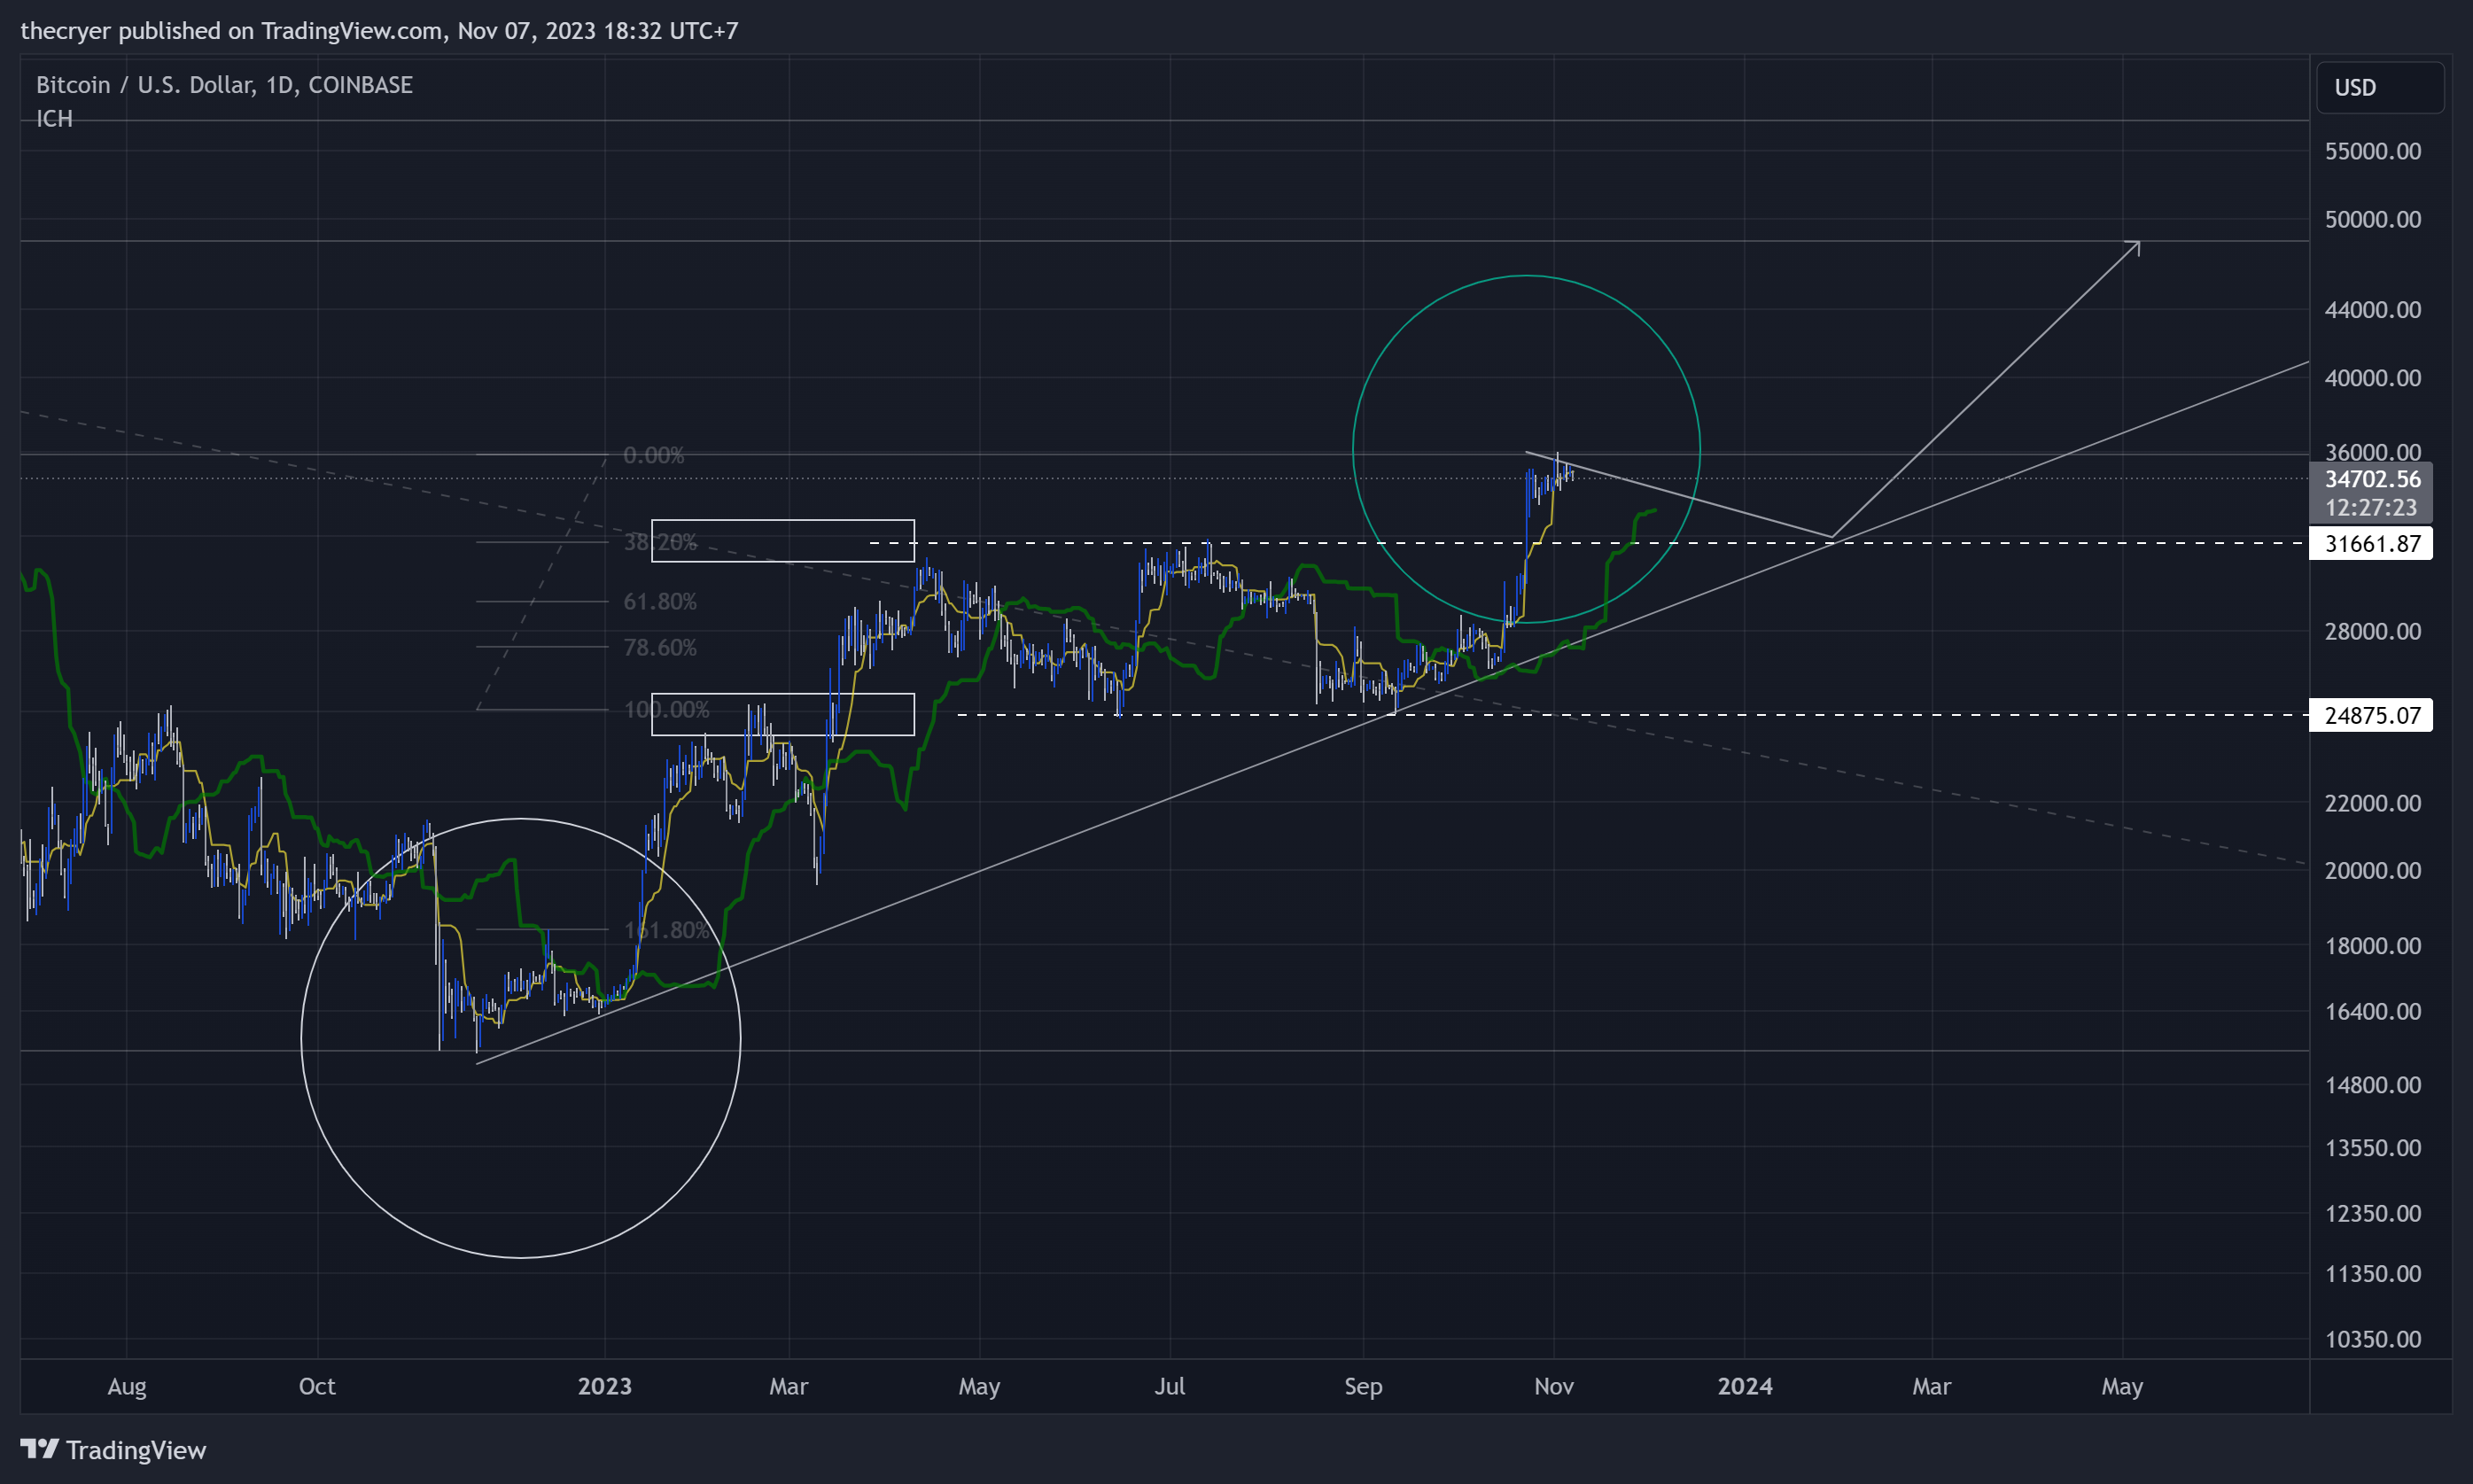
Task: Click the 18000.00 price axis value
Action: pos(2372,946)
